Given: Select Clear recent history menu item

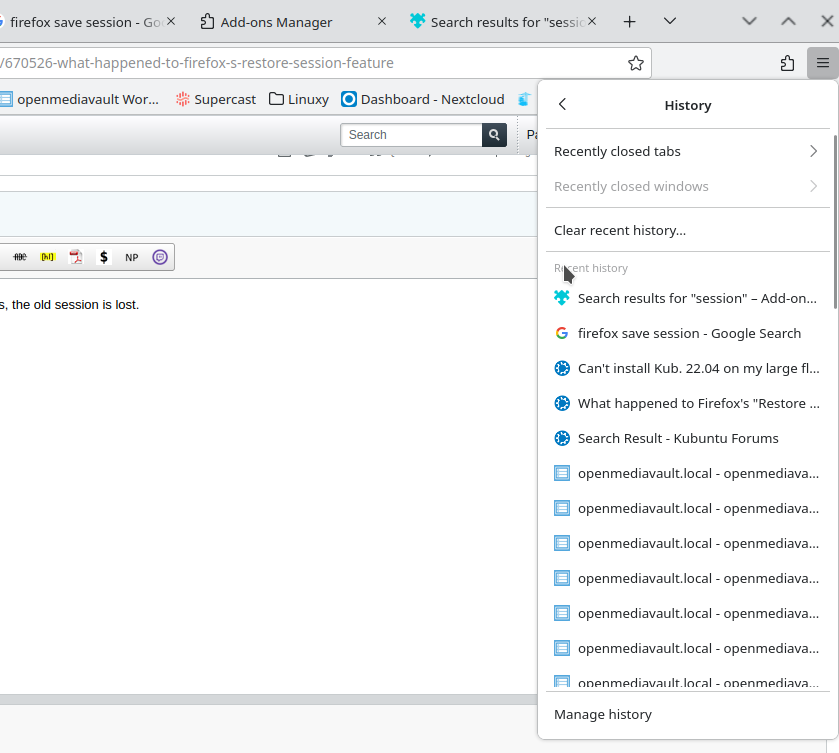Looking at the screenshot, I should click(x=620, y=230).
